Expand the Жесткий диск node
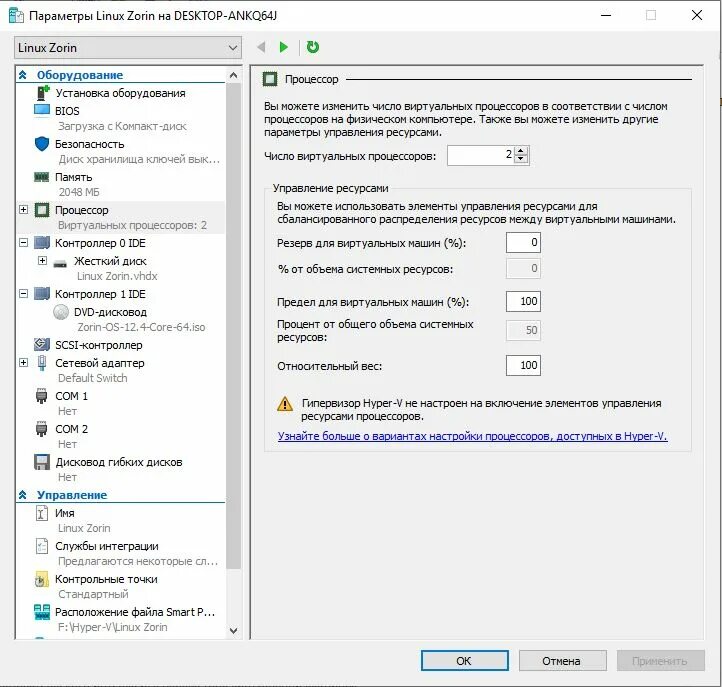This screenshot has width=722, height=687. point(42,261)
